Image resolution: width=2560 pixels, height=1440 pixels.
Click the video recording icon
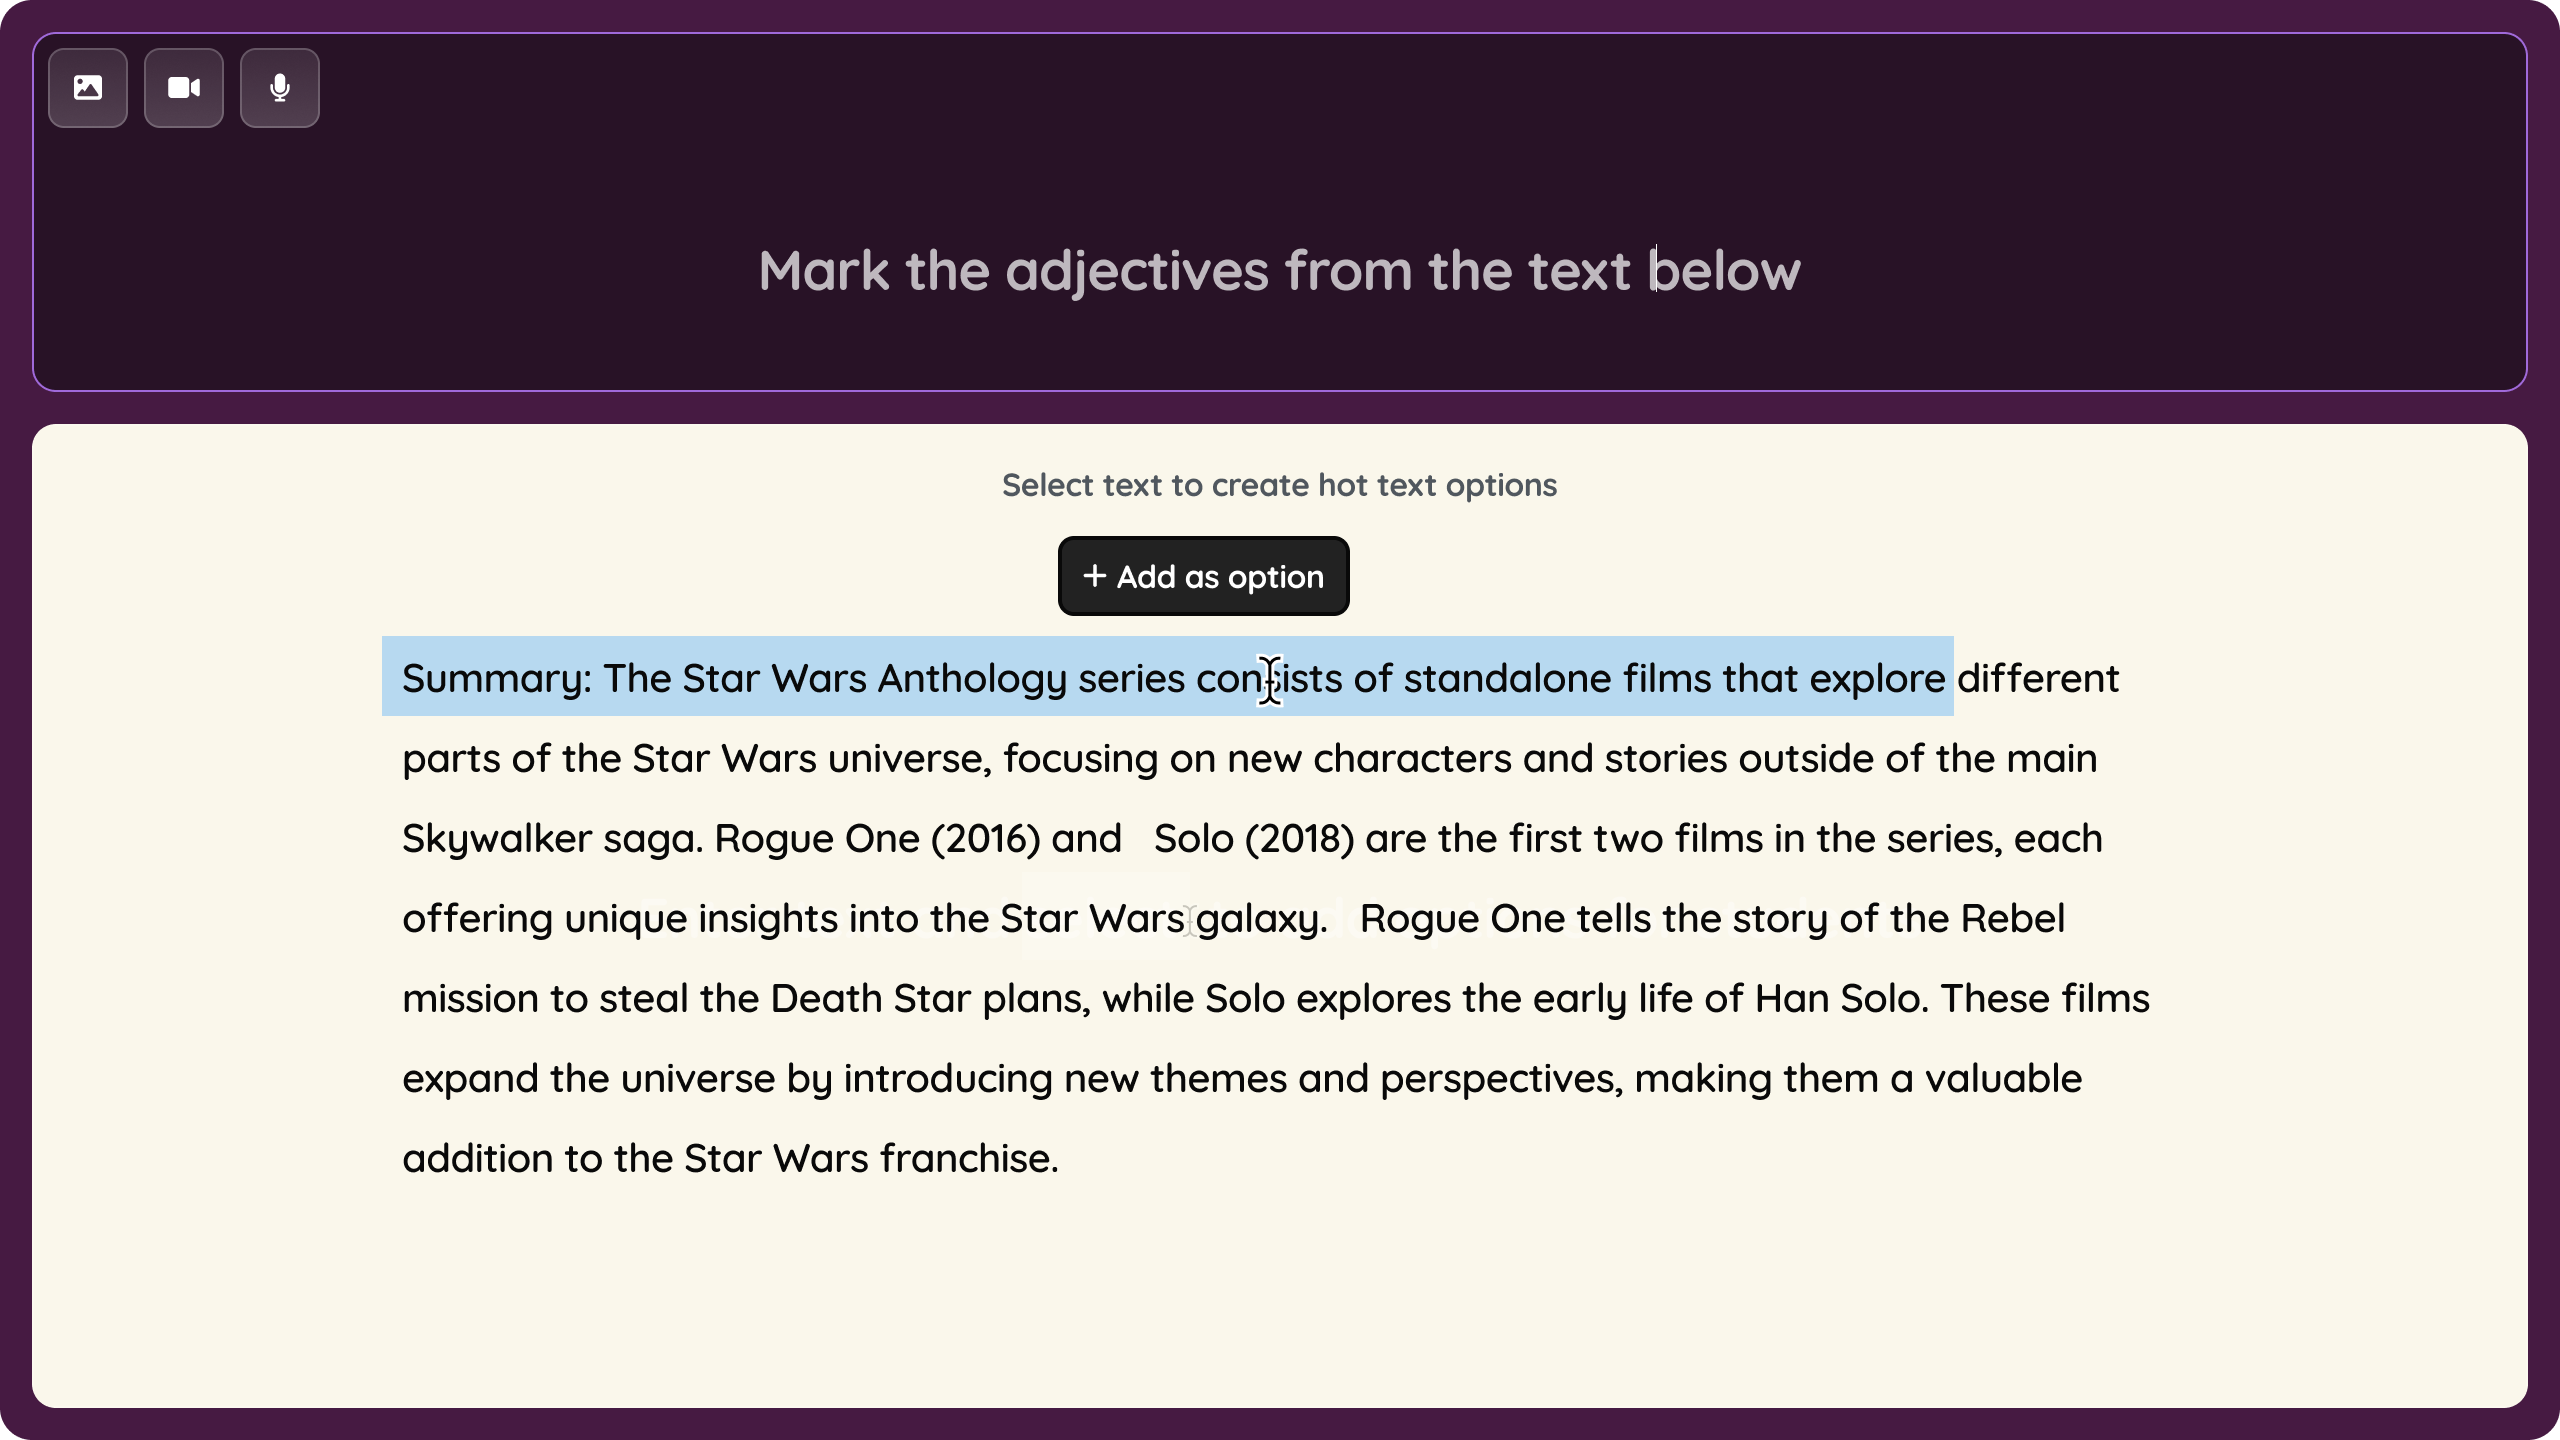click(183, 87)
